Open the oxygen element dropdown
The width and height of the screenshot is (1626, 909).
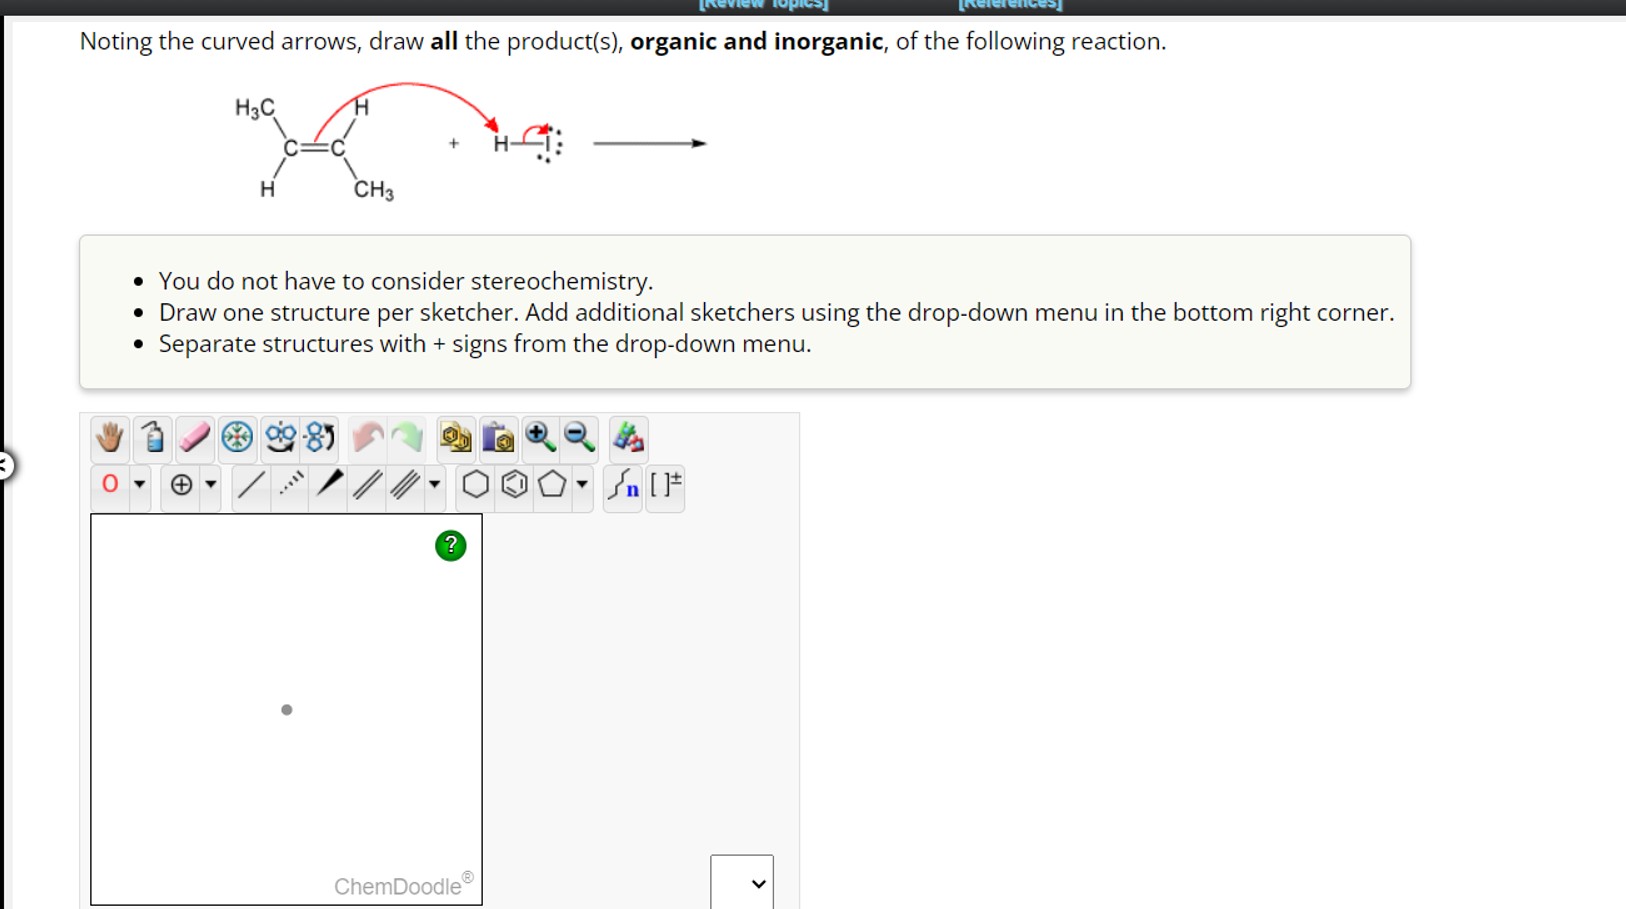coord(139,486)
